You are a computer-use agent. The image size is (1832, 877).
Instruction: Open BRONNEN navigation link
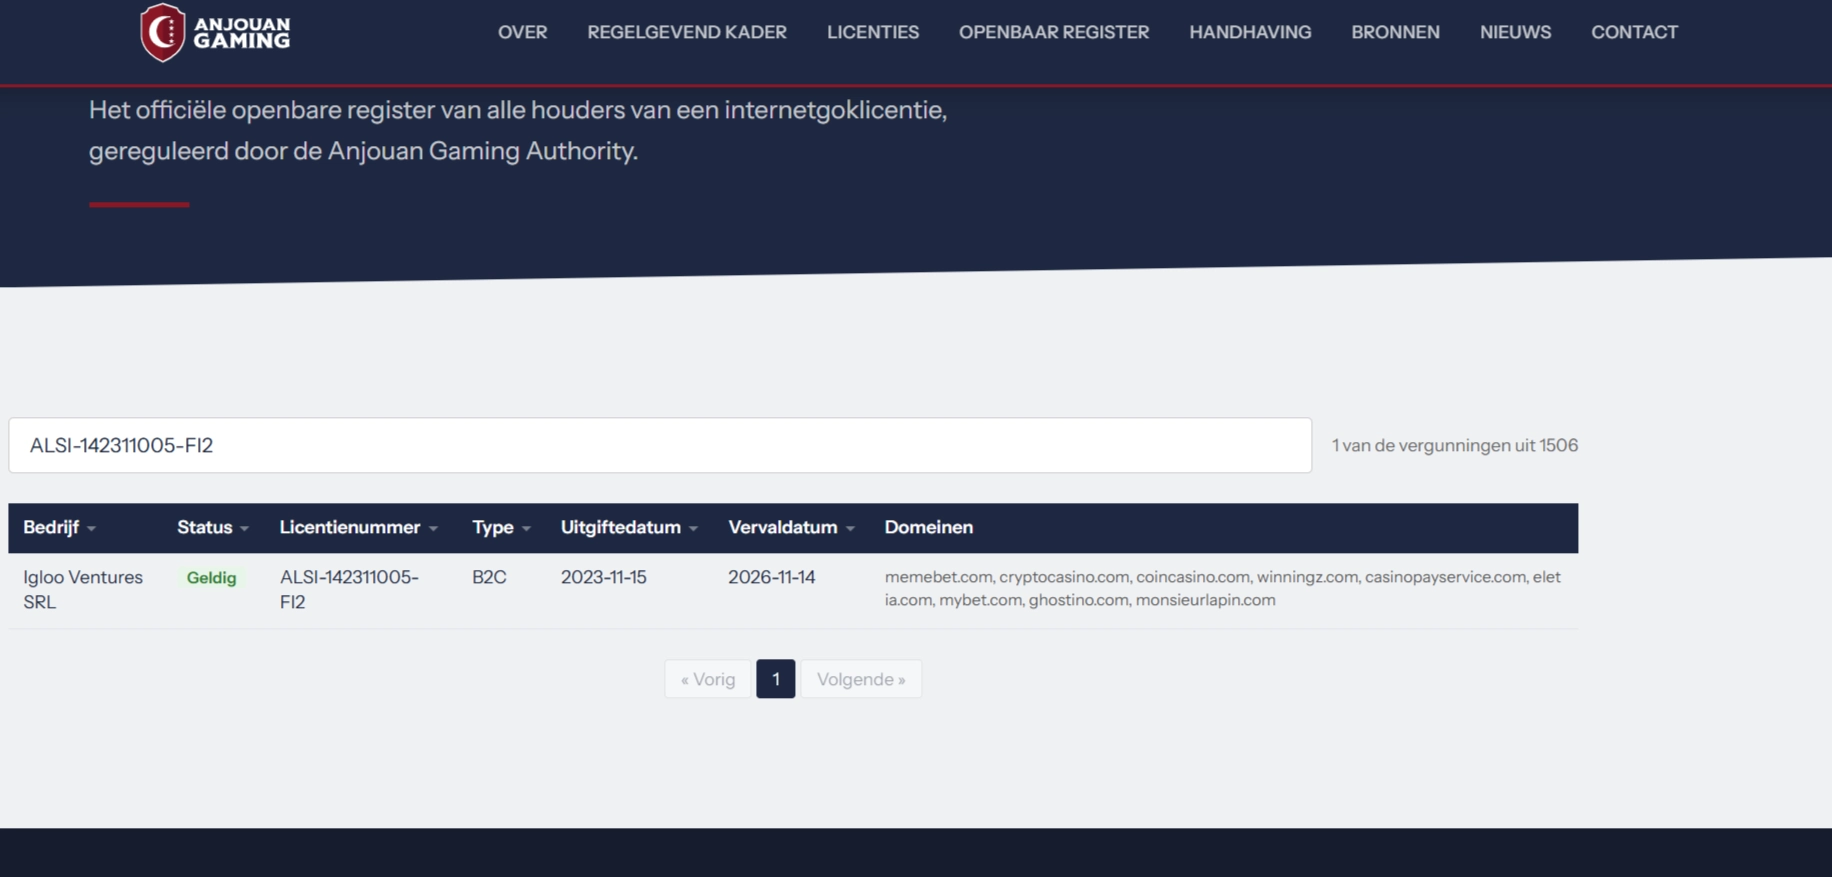[1395, 32]
